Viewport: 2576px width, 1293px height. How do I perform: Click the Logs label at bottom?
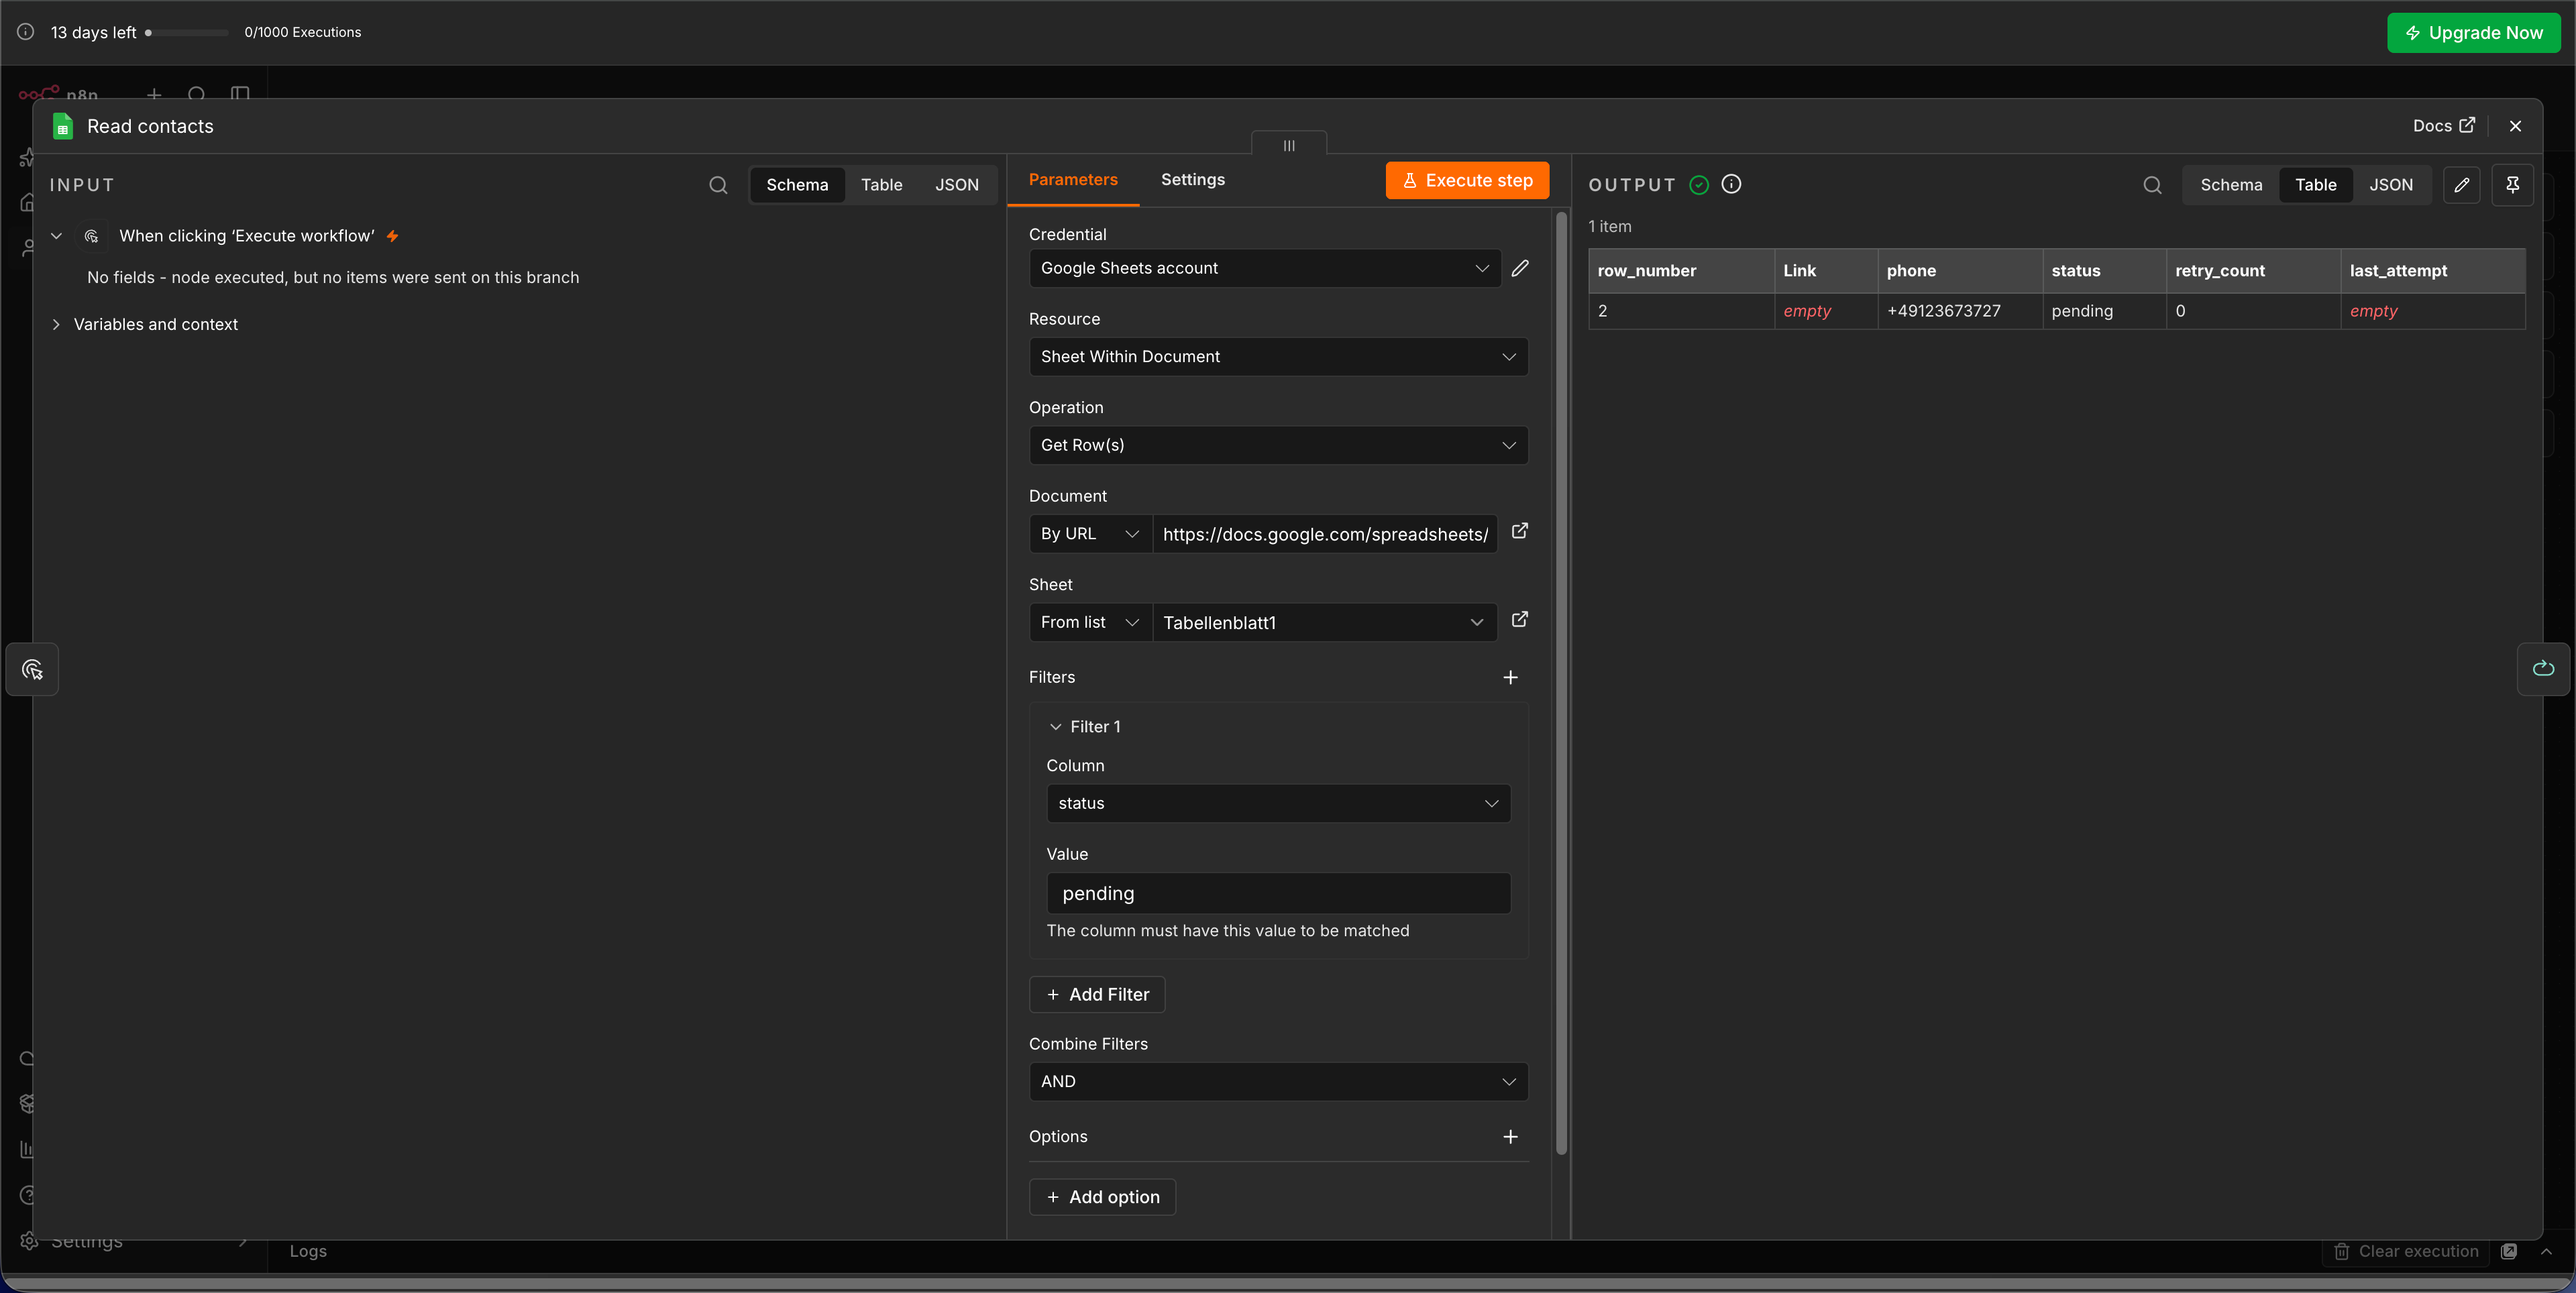tap(308, 1251)
